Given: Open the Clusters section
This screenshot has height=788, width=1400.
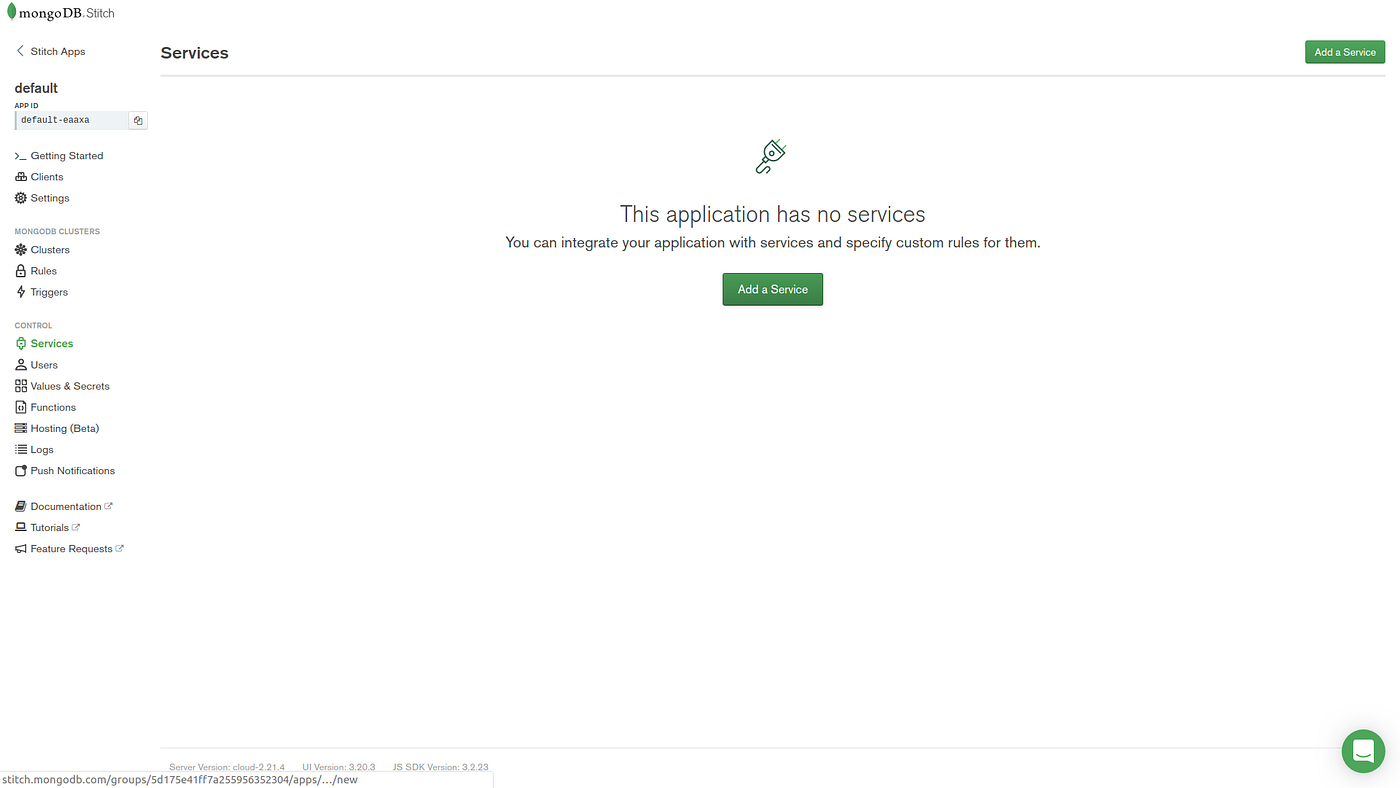Looking at the screenshot, I should click(49, 248).
